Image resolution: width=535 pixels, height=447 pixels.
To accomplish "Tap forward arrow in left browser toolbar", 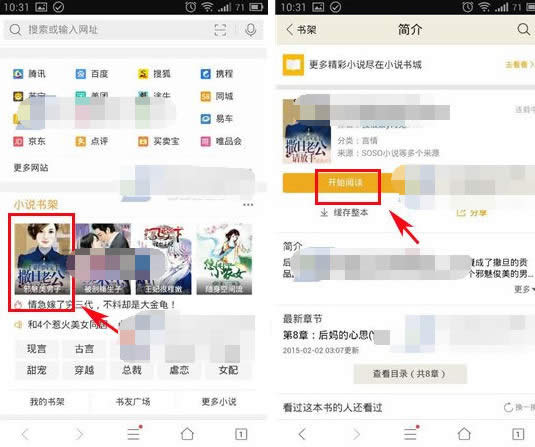I will click(79, 434).
